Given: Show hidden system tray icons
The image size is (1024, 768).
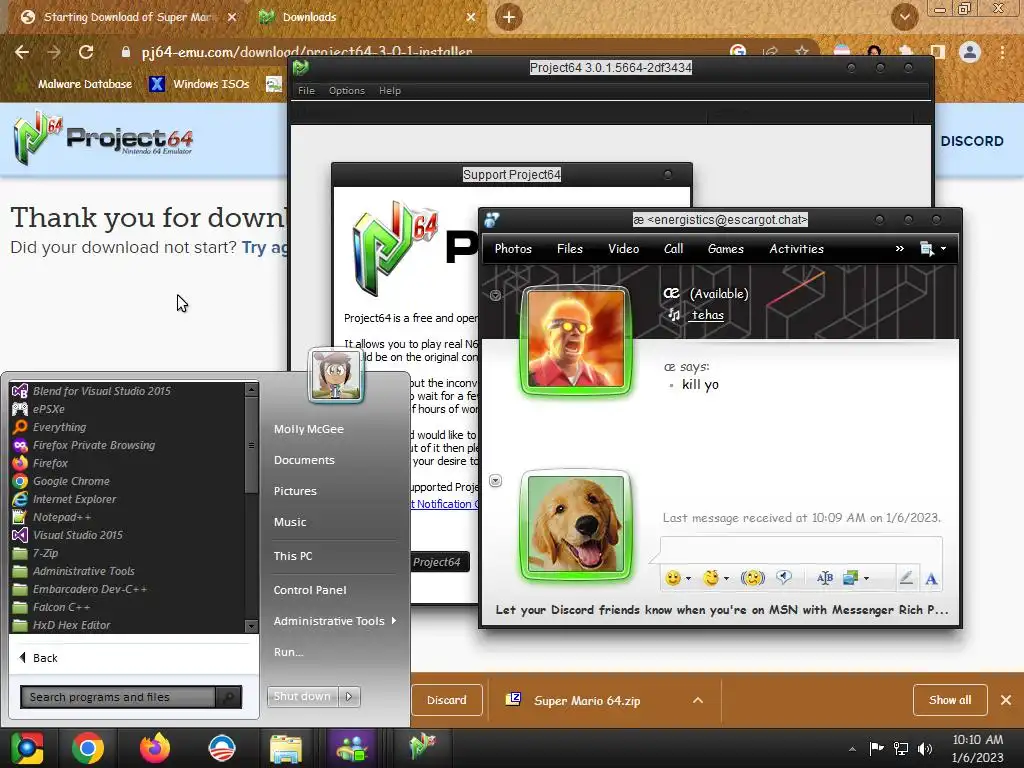Looking at the screenshot, I should pos(852,749).
